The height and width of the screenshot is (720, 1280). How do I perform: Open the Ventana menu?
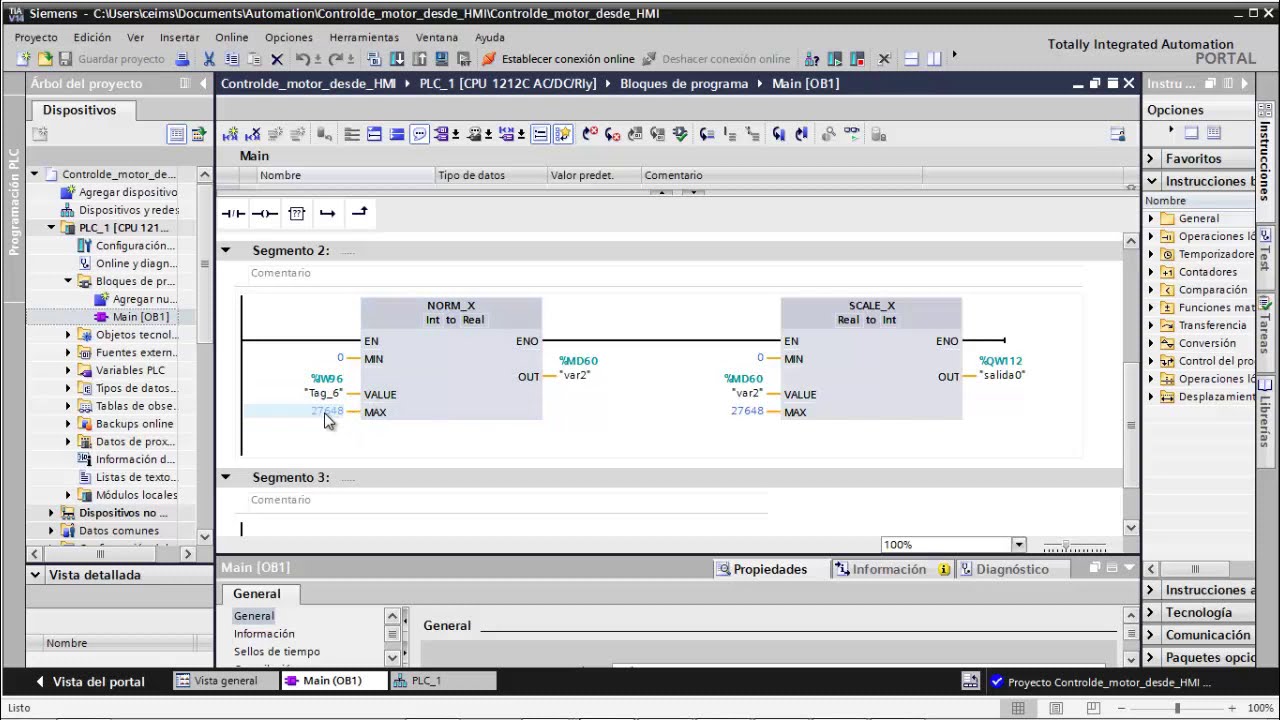436,37
